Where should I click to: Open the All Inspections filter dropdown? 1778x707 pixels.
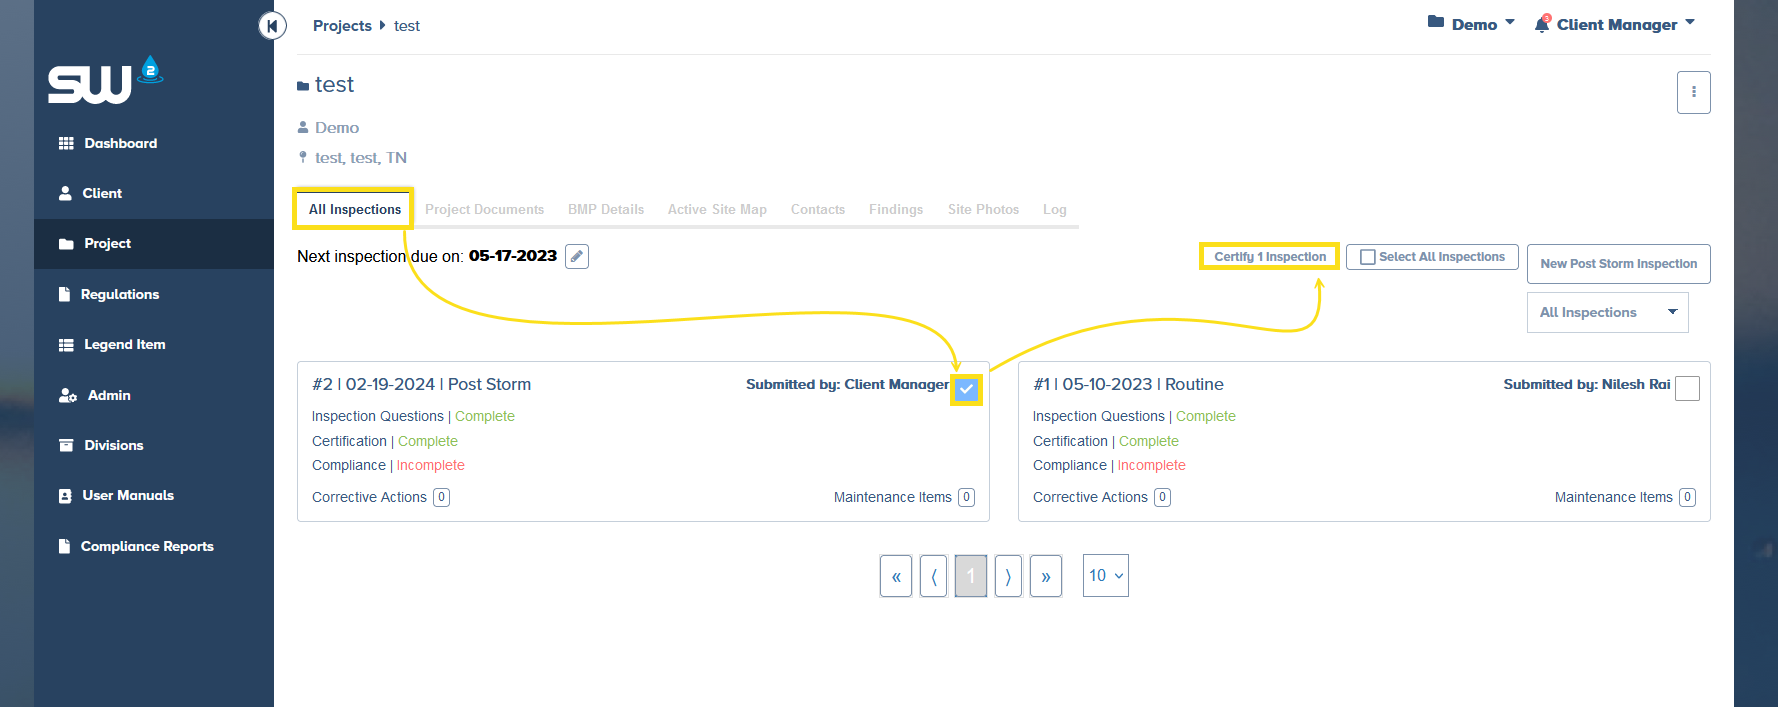tap(1607, 313)
